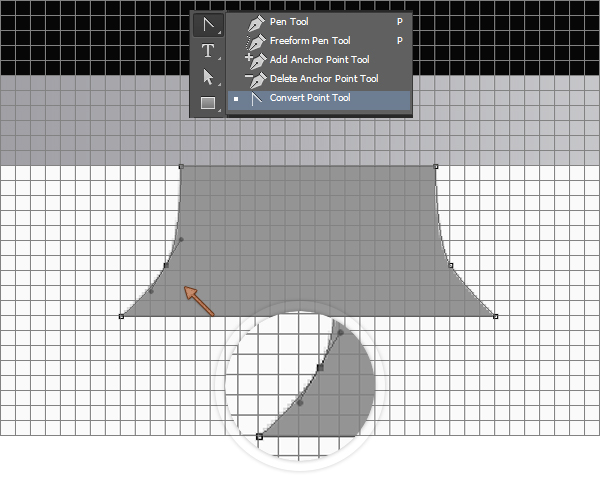
Task: Select the Convert Point tool toolbar icon
Action: [x=208, y=24]
